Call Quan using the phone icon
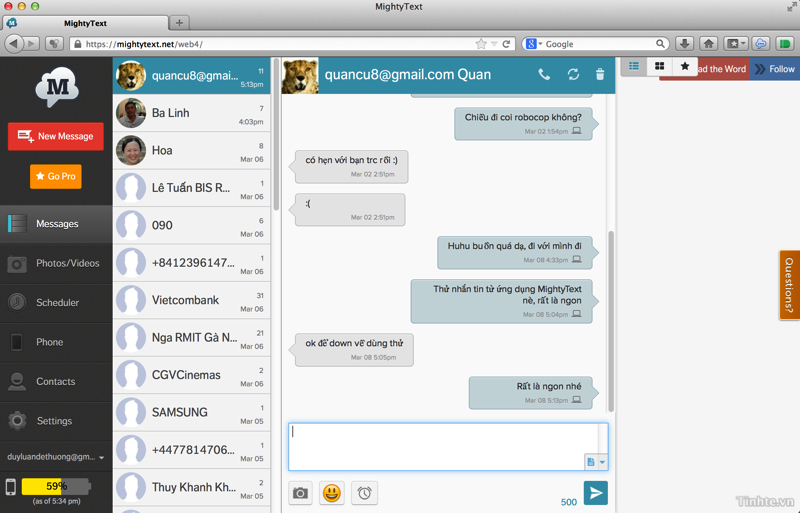The width and height of the screenshot is (800, 513). 544,74
